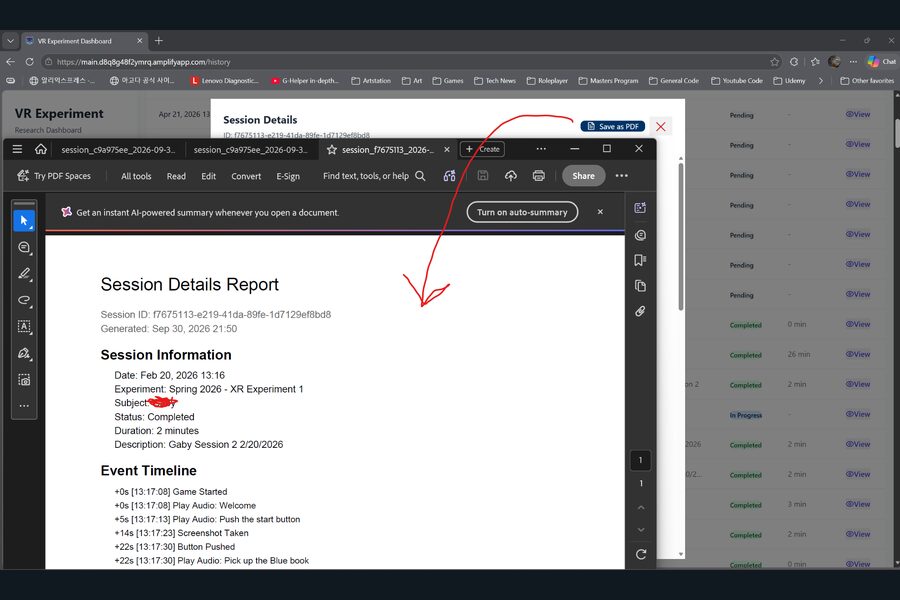Image resolution: width=900 pixels, height=600 pixels.
Task: Open the Acrobat hamburger menu
Action: (x=17, y=149)
